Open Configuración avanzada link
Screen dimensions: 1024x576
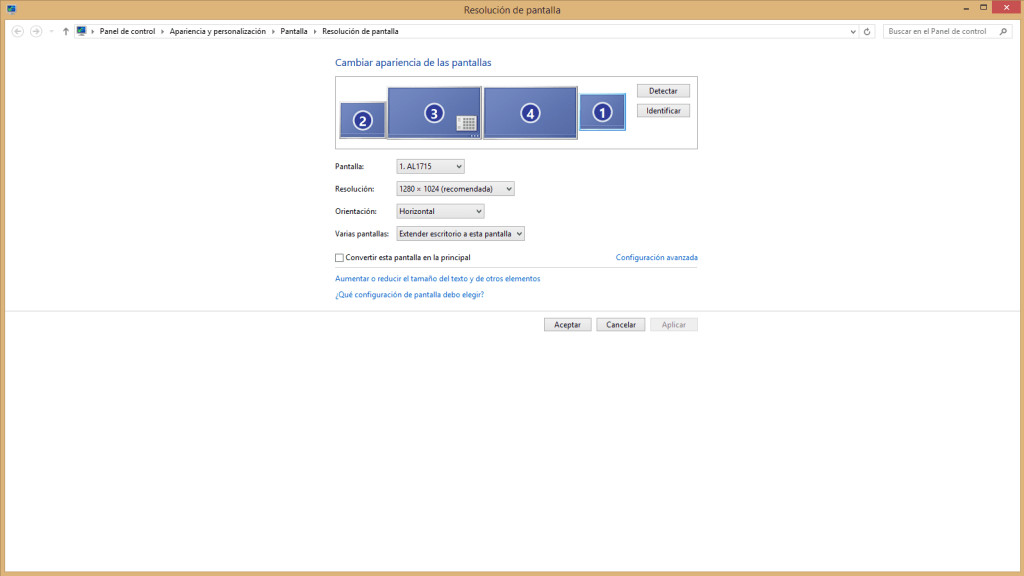click(656, 257)
